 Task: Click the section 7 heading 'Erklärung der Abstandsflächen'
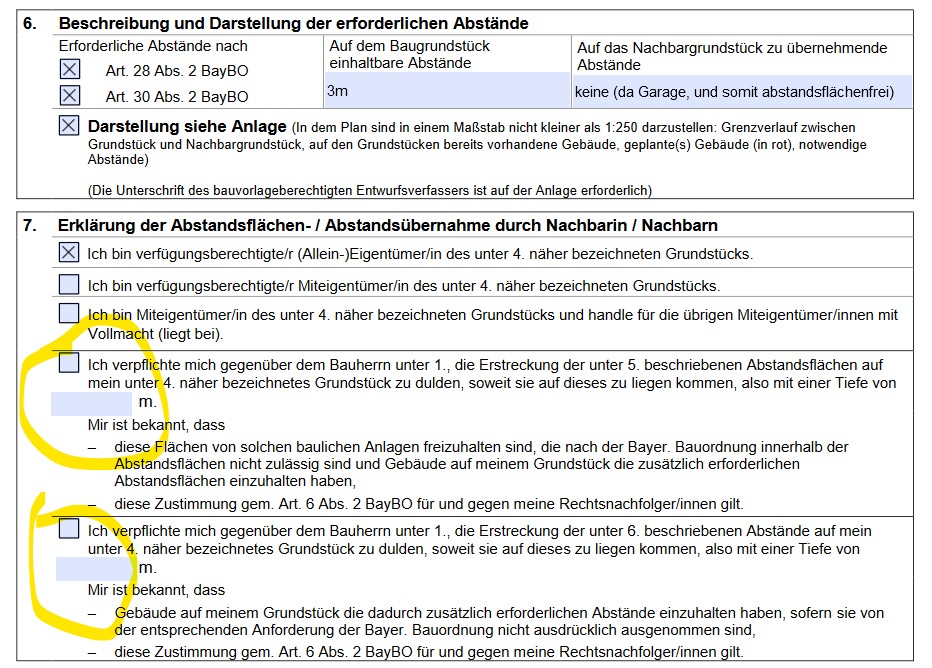(x=388, y=225)
